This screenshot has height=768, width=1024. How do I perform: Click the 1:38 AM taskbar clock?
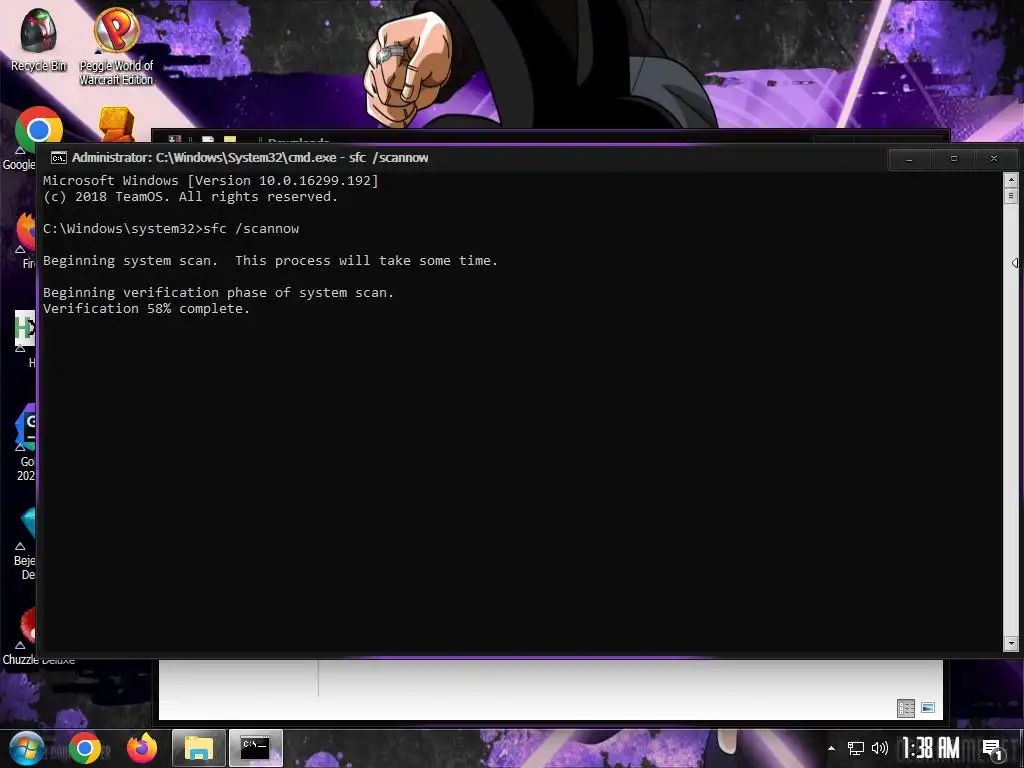931,748
